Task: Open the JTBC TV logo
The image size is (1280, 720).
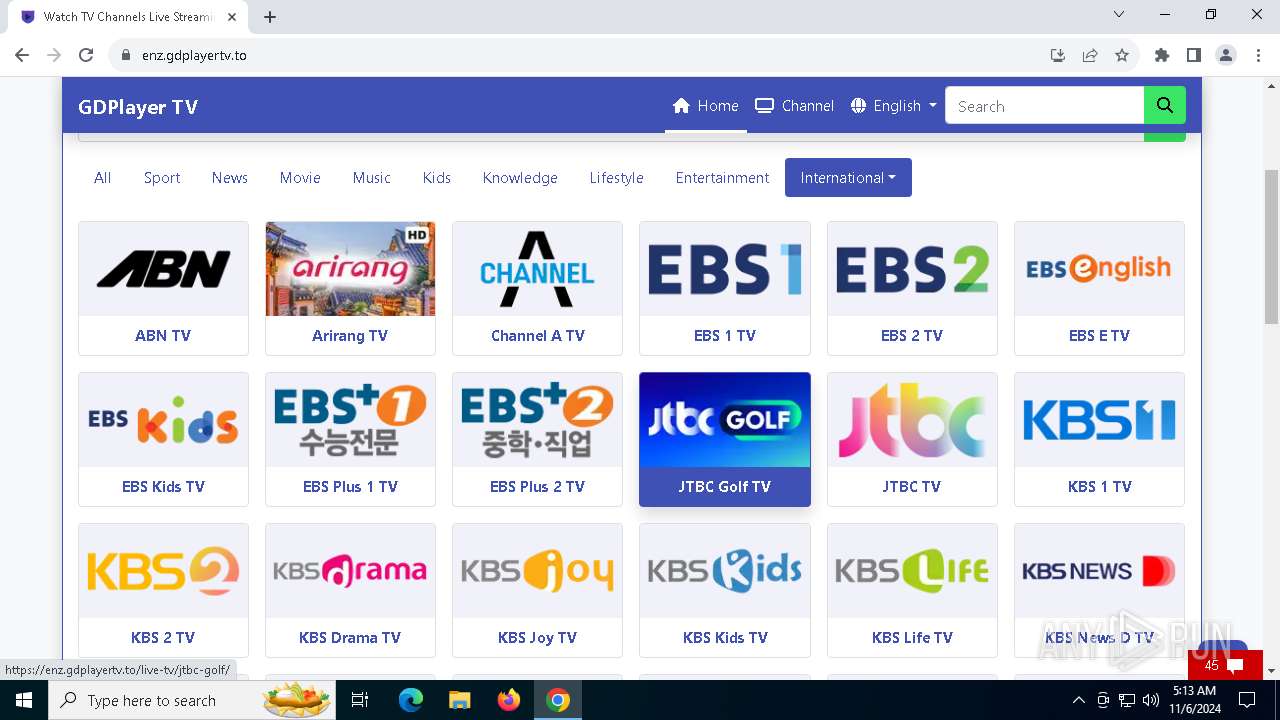Action: pyautogui.click(x=912, y=420)
